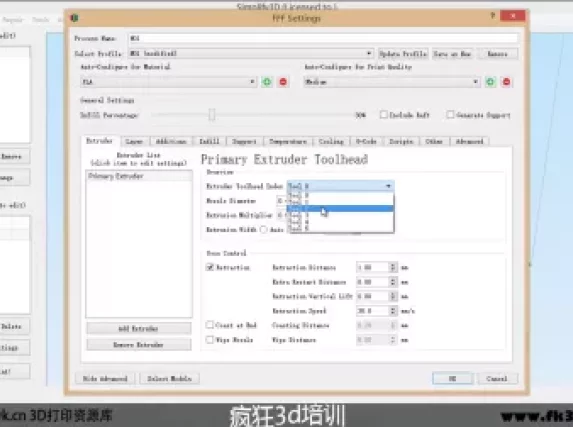Click the Update Profile button
Screen dimensions: 573x427
click(403, 54)
